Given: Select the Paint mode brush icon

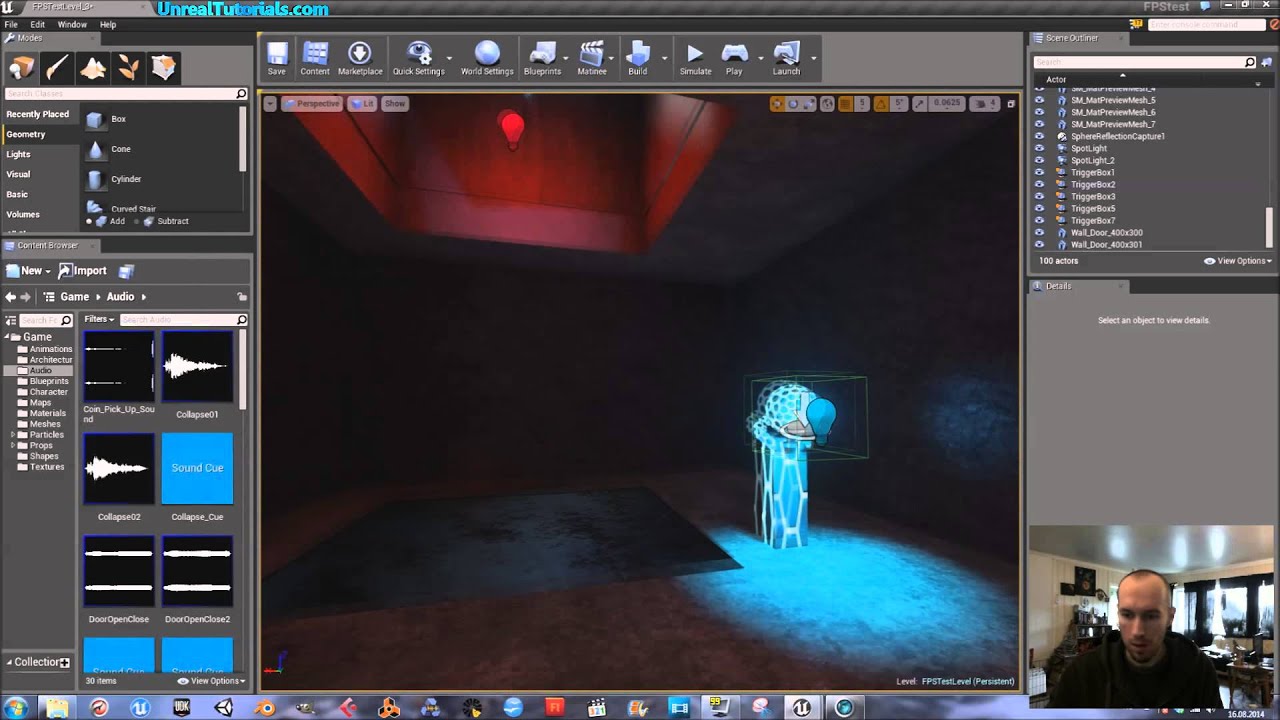Looking at the screenshot, I should coord(57,67).
